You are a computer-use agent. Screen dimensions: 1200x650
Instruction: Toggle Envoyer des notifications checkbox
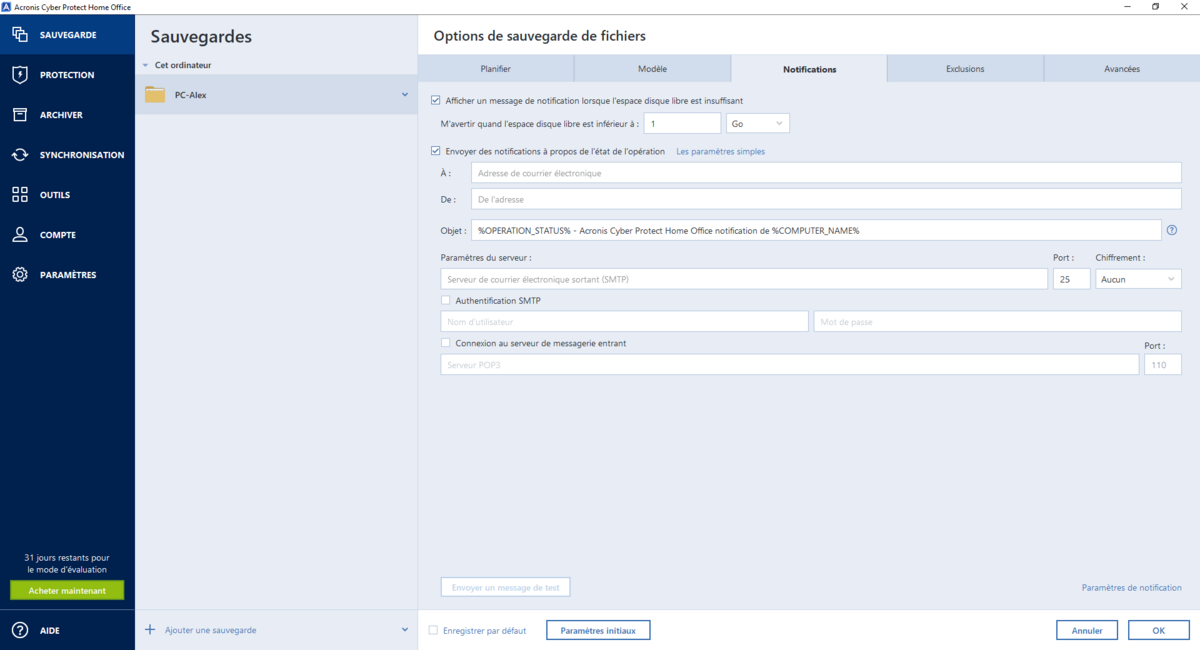(435, 151)
